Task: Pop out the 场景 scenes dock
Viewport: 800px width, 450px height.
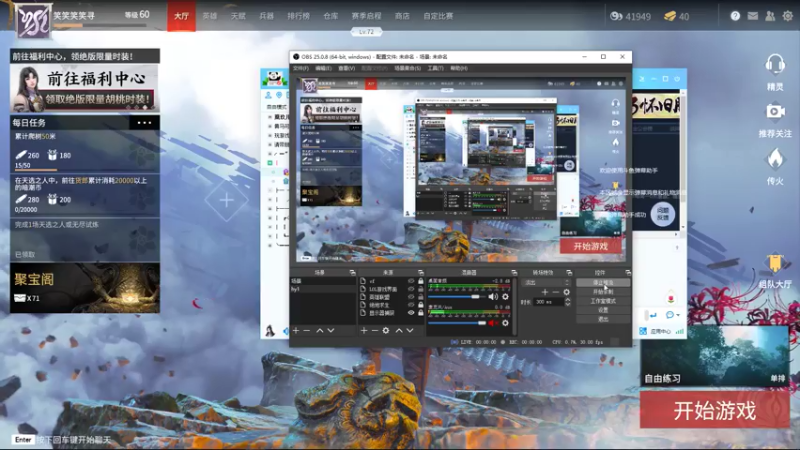Action: [x=352, y=272]
